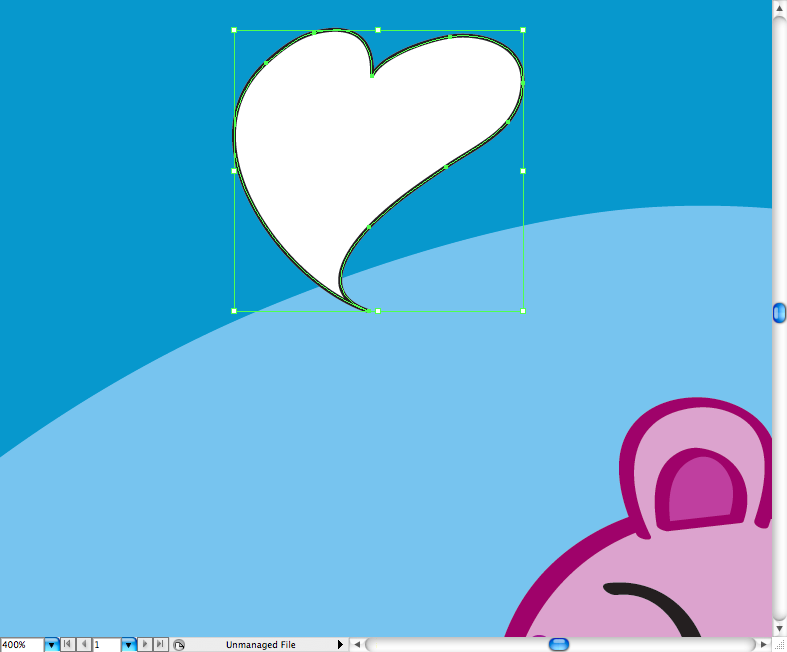Screen dimensions: 787x652
Task: Jump to the last artboard
Action: 160,645
